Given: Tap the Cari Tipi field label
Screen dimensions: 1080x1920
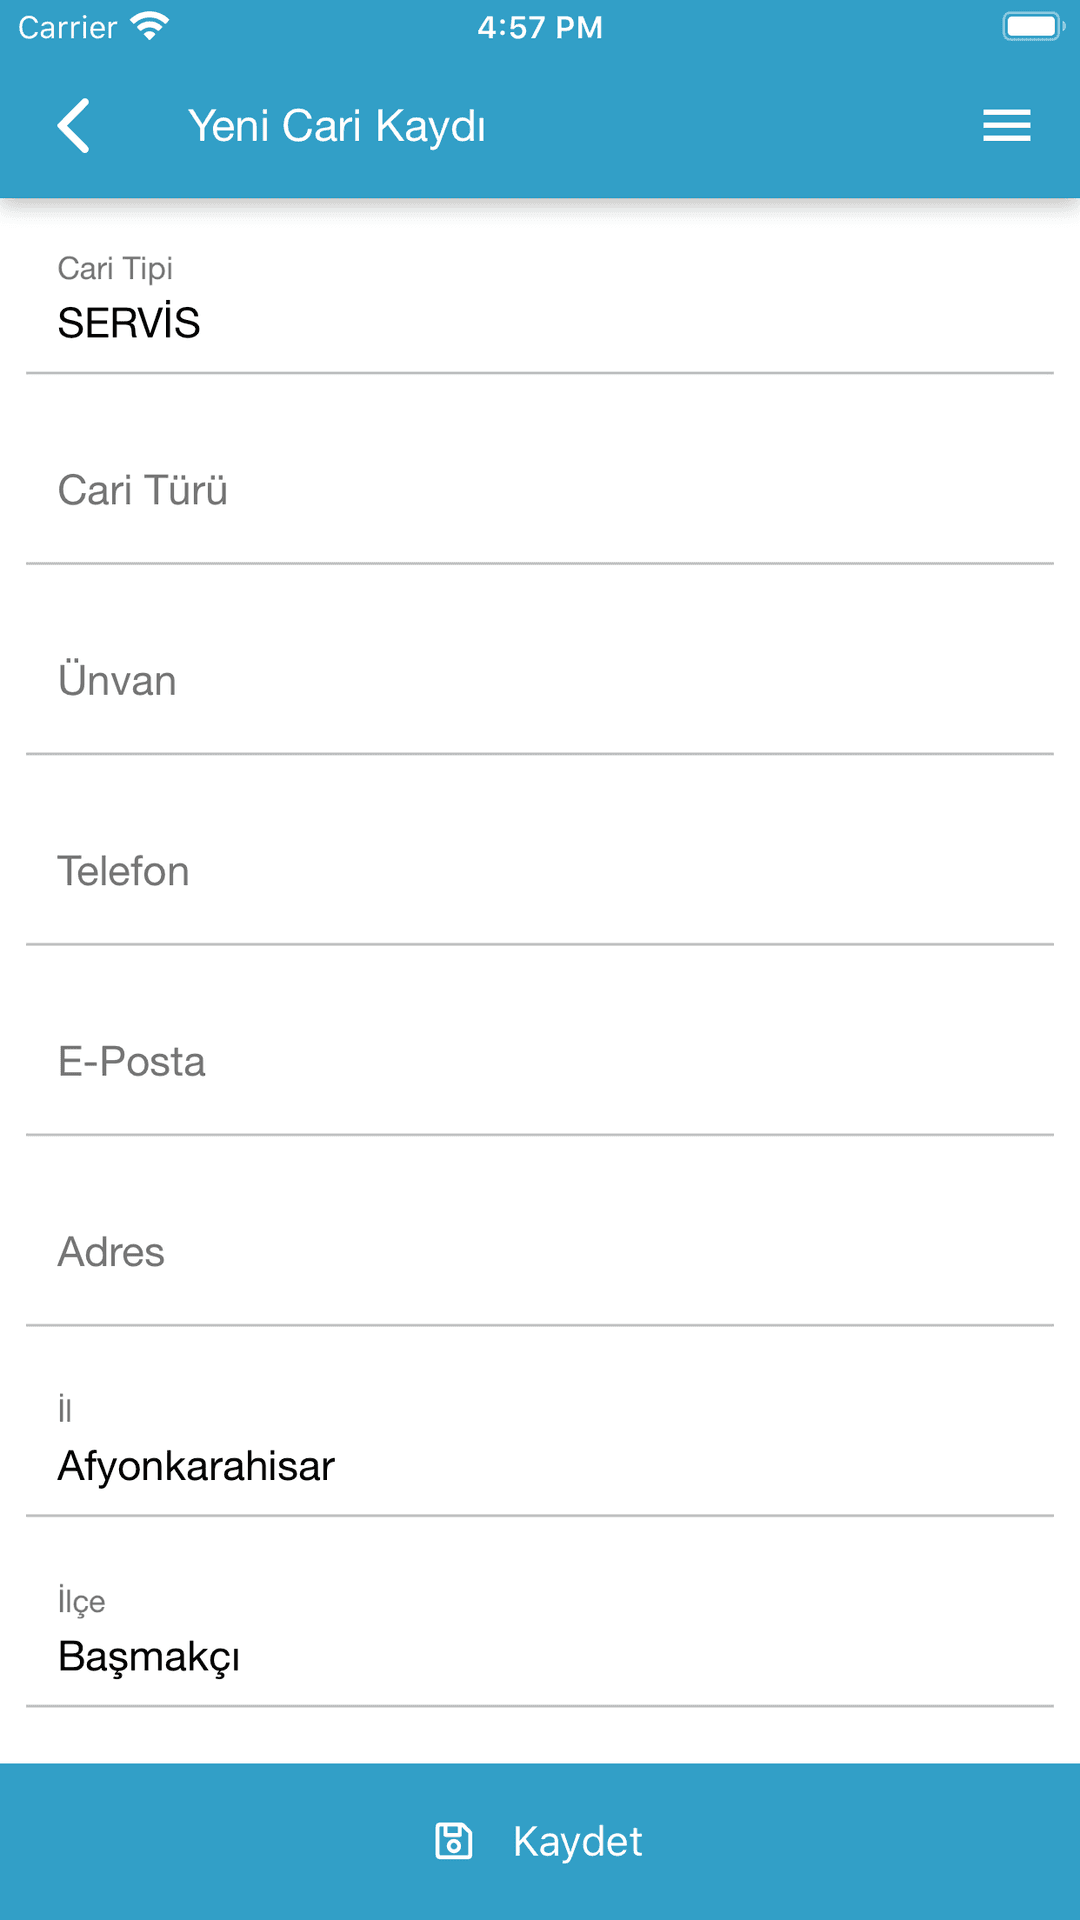Looking at the screenshot, I should point(115,268).
